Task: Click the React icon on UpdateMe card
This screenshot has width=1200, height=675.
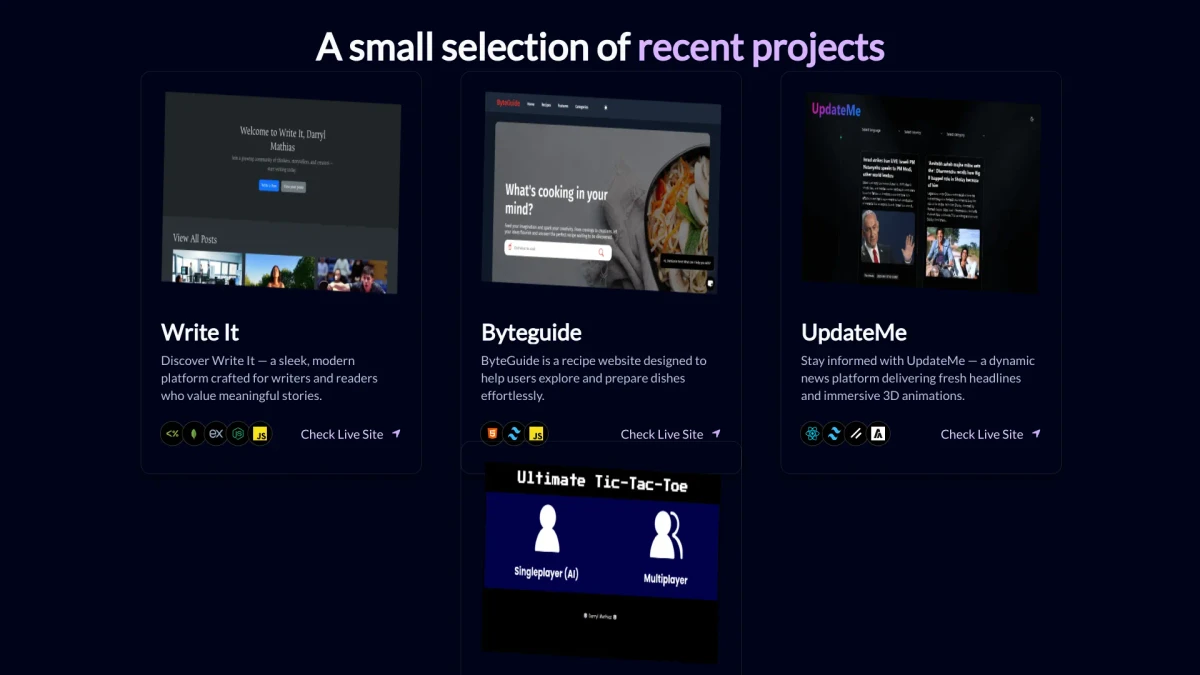Action: pos(812,434)
